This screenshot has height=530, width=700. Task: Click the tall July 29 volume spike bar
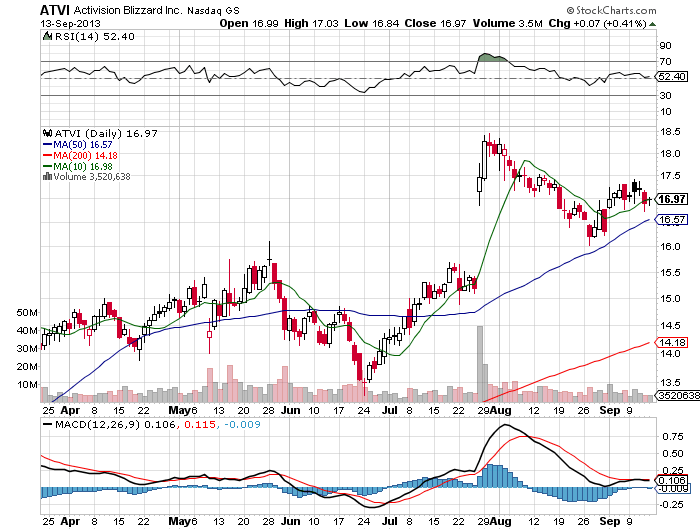[480, 364]
